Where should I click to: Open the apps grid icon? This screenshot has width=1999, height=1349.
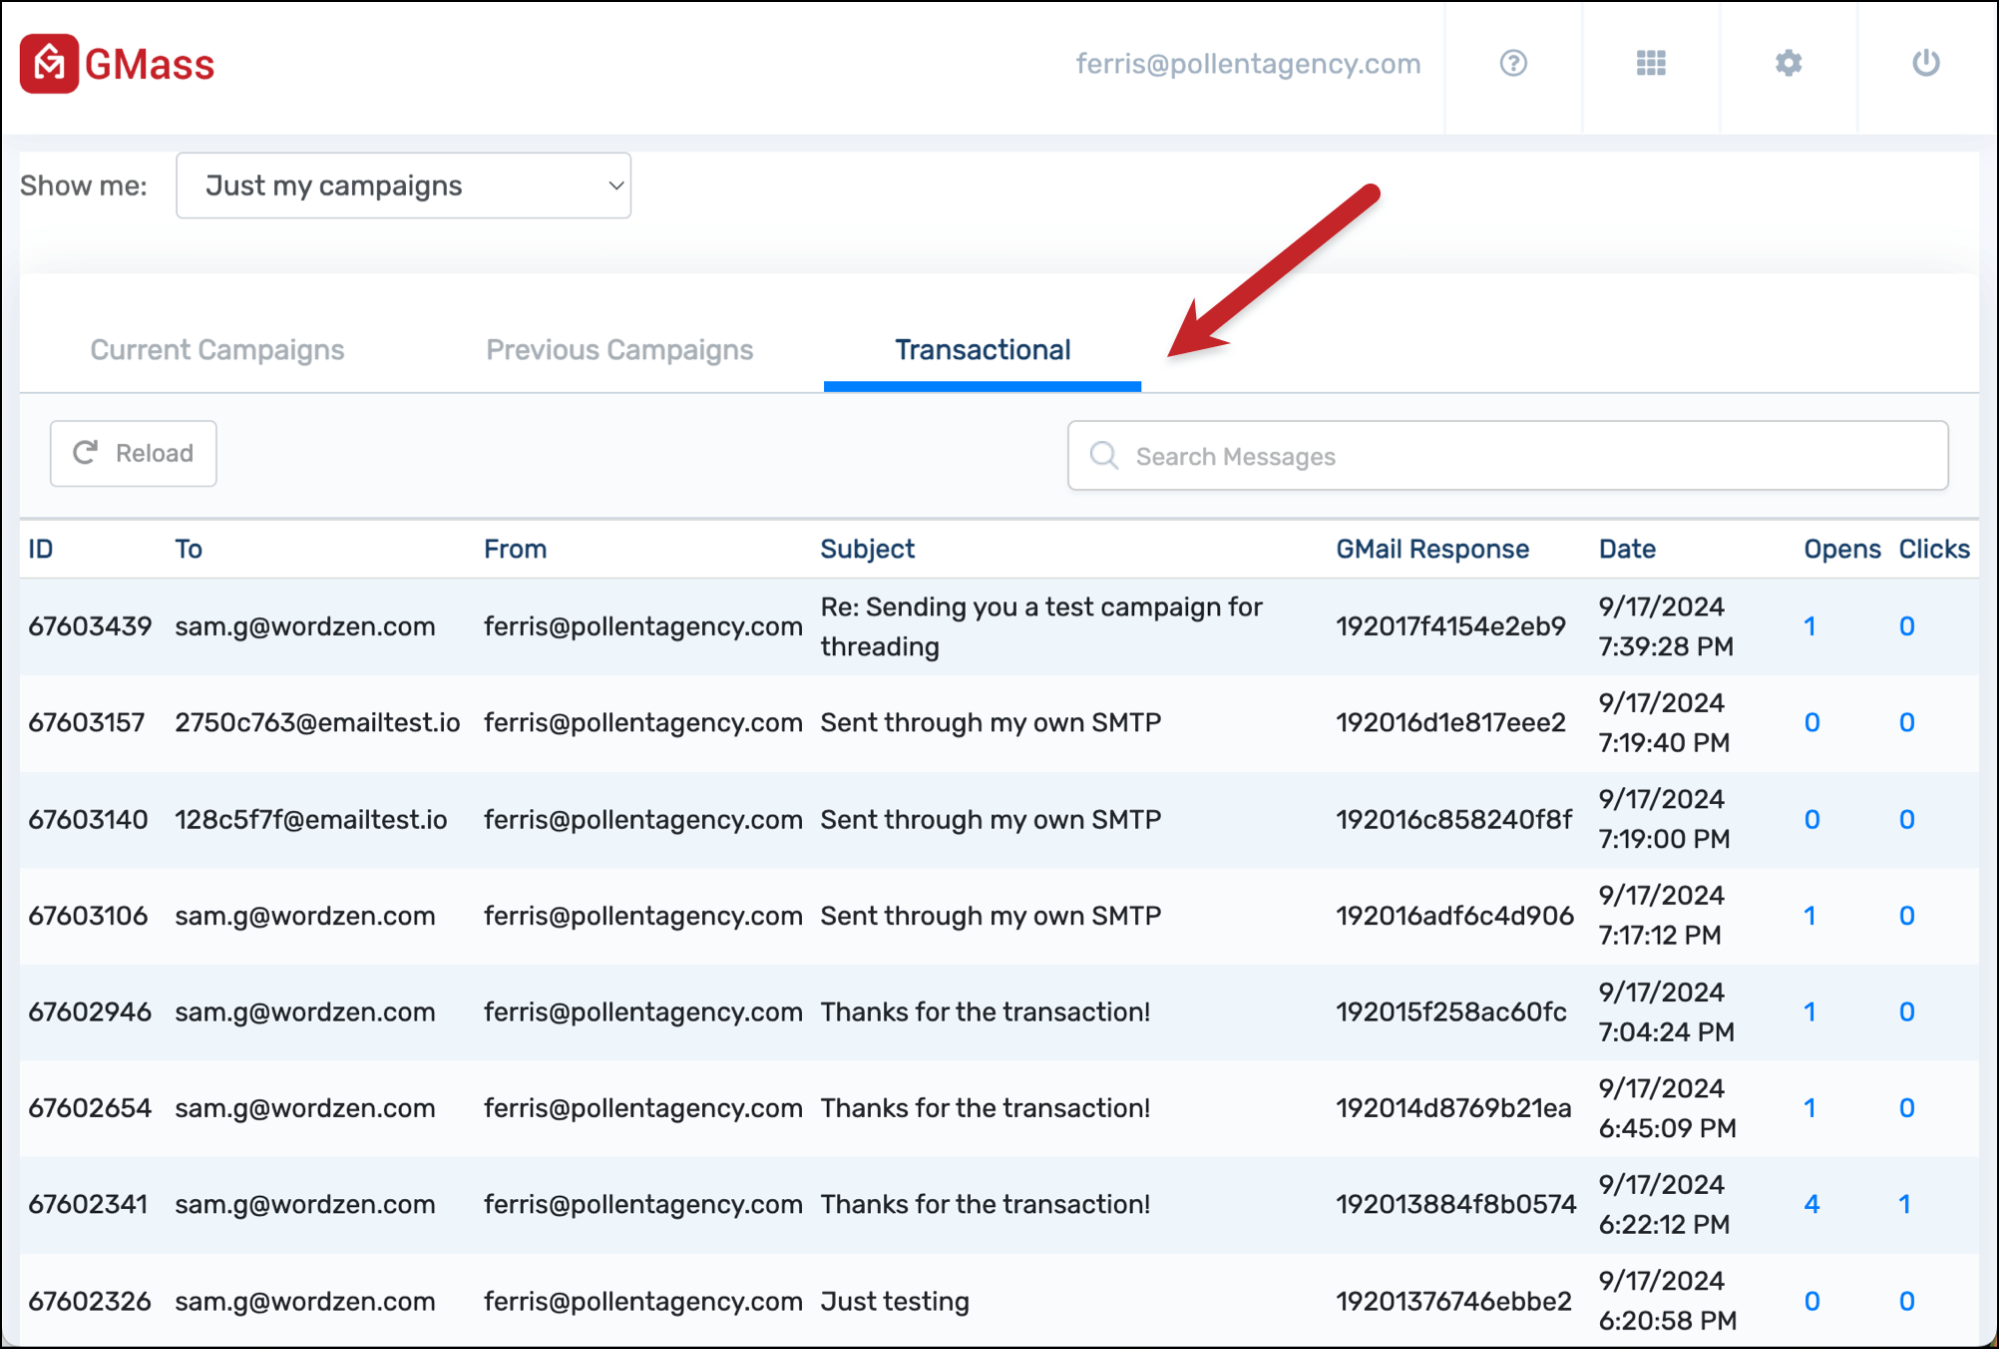1651,63
